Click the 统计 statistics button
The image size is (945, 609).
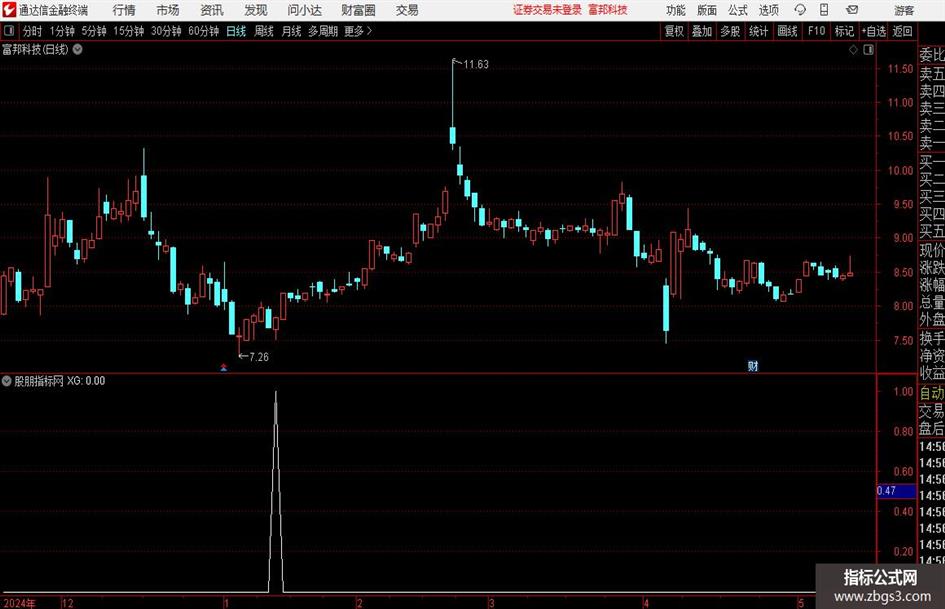758,31
